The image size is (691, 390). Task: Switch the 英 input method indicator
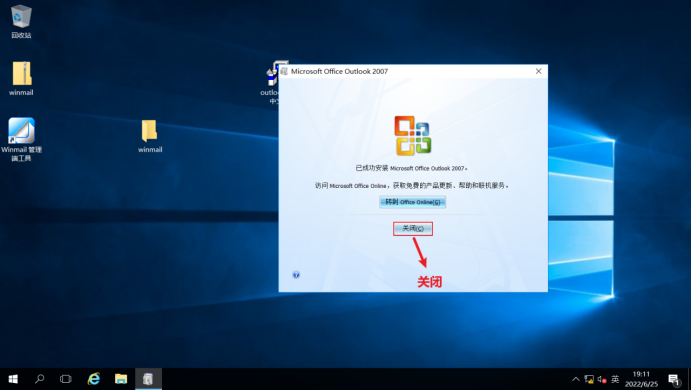click(615, 379)
